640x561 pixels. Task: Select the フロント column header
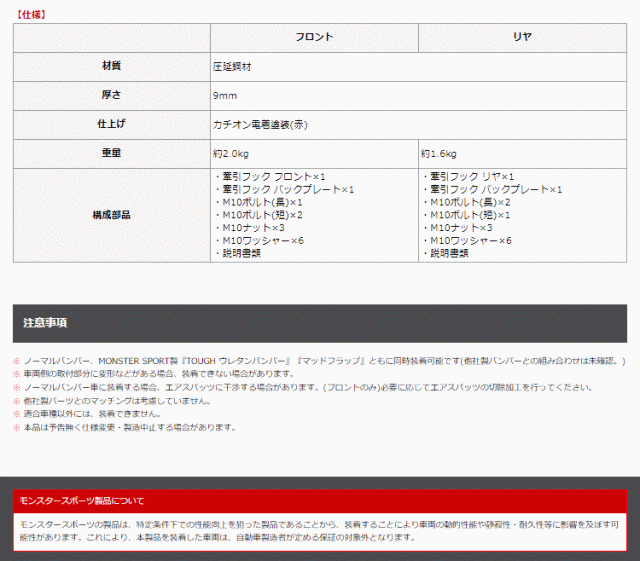pos(314,37)
